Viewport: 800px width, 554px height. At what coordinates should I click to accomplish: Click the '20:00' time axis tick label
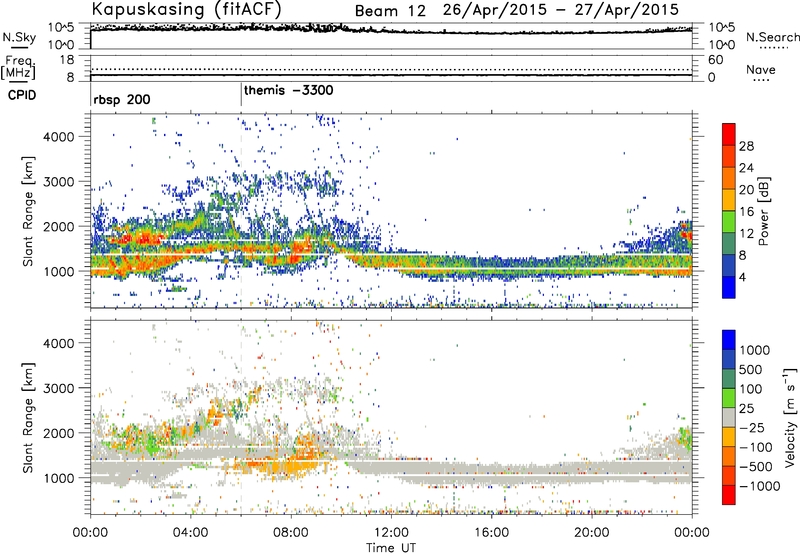[x=592, y=533]
